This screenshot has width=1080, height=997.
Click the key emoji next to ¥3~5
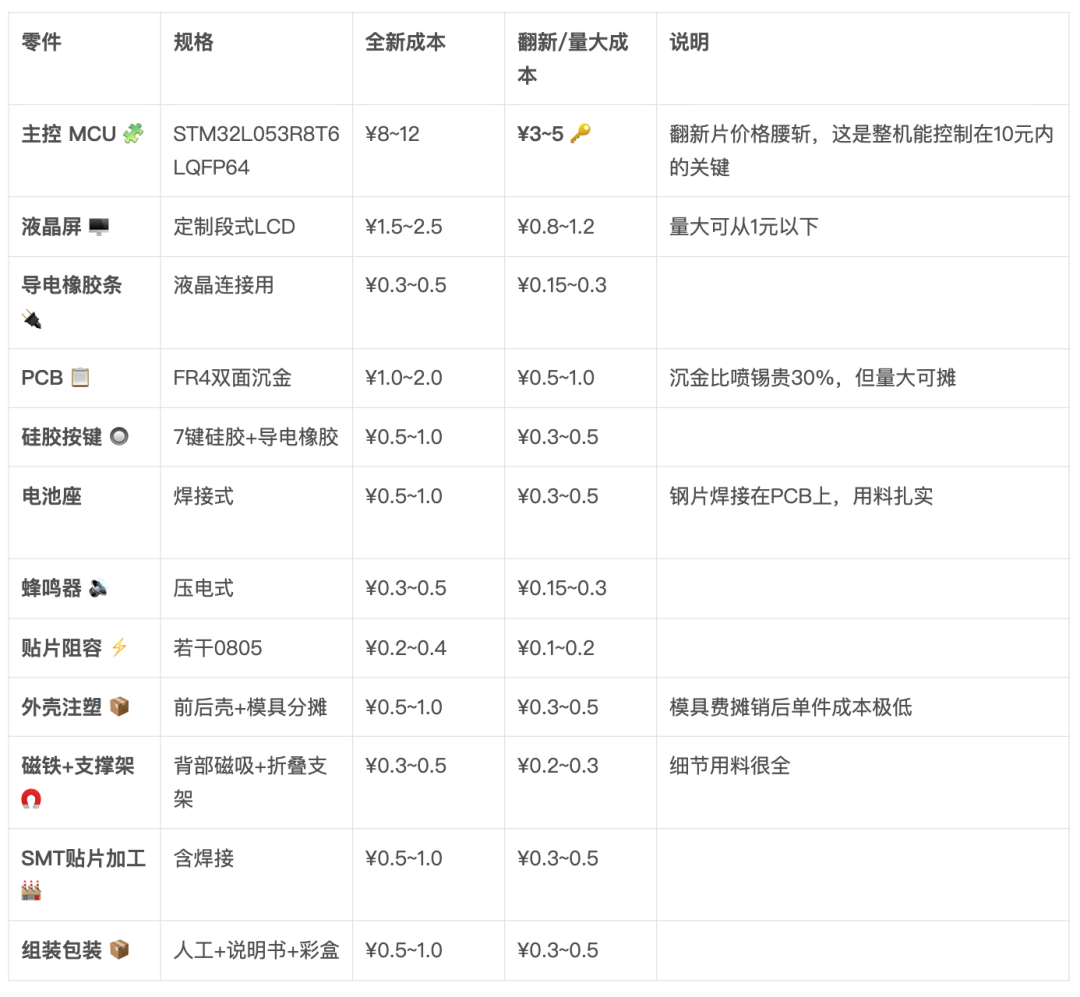click(581, 133)
